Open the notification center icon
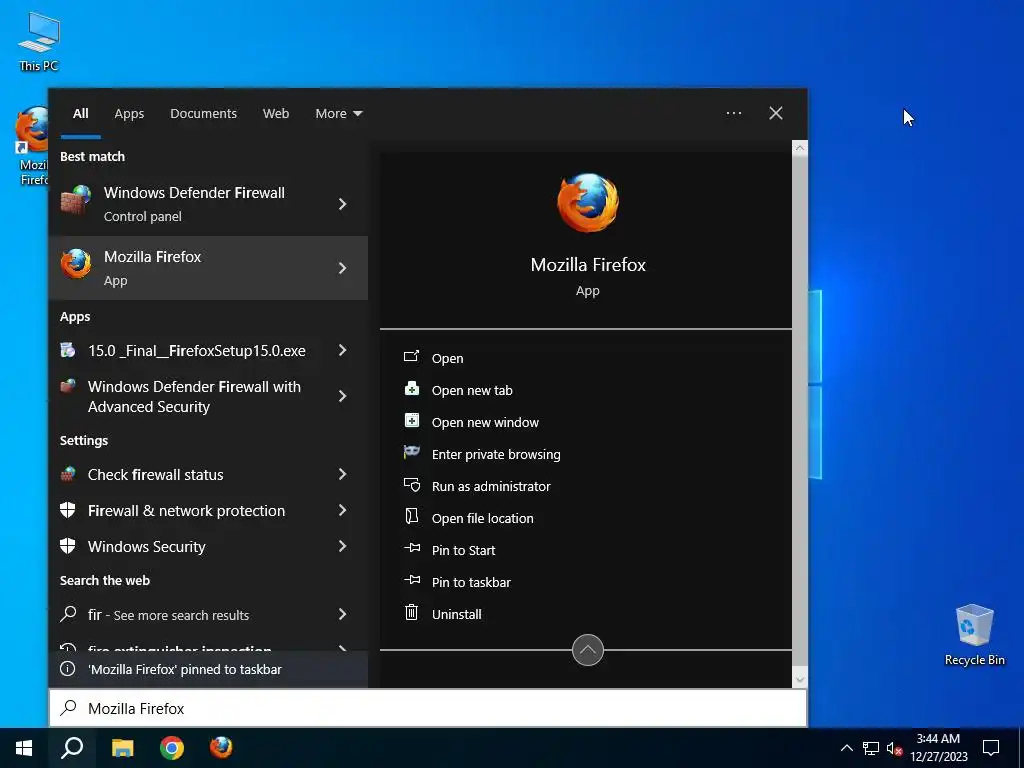The height and width of the screenshot is (768, 1024). (991, 748)
